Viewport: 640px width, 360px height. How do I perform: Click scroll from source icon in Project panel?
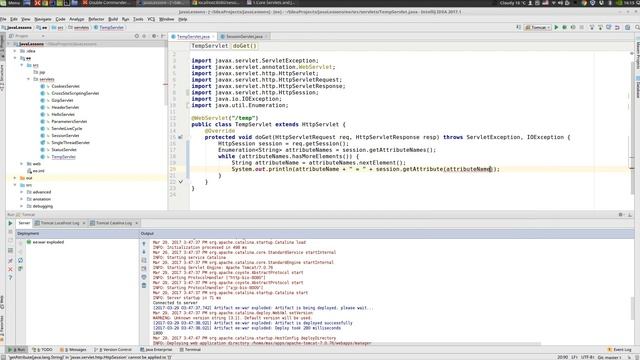click(x=137, y=36)
